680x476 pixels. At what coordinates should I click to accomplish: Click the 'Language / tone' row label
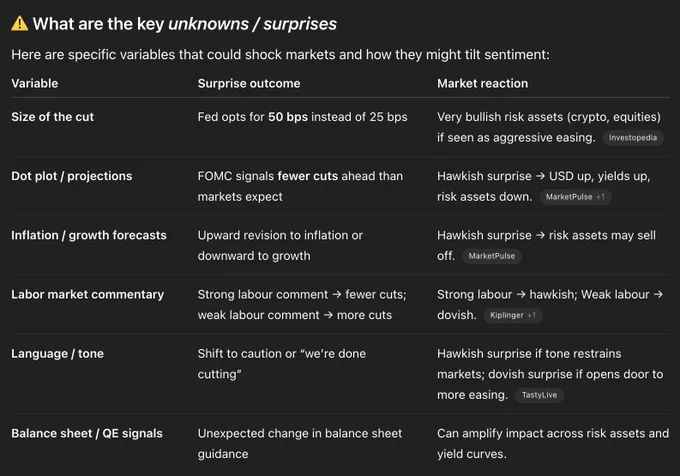(58, 354)
